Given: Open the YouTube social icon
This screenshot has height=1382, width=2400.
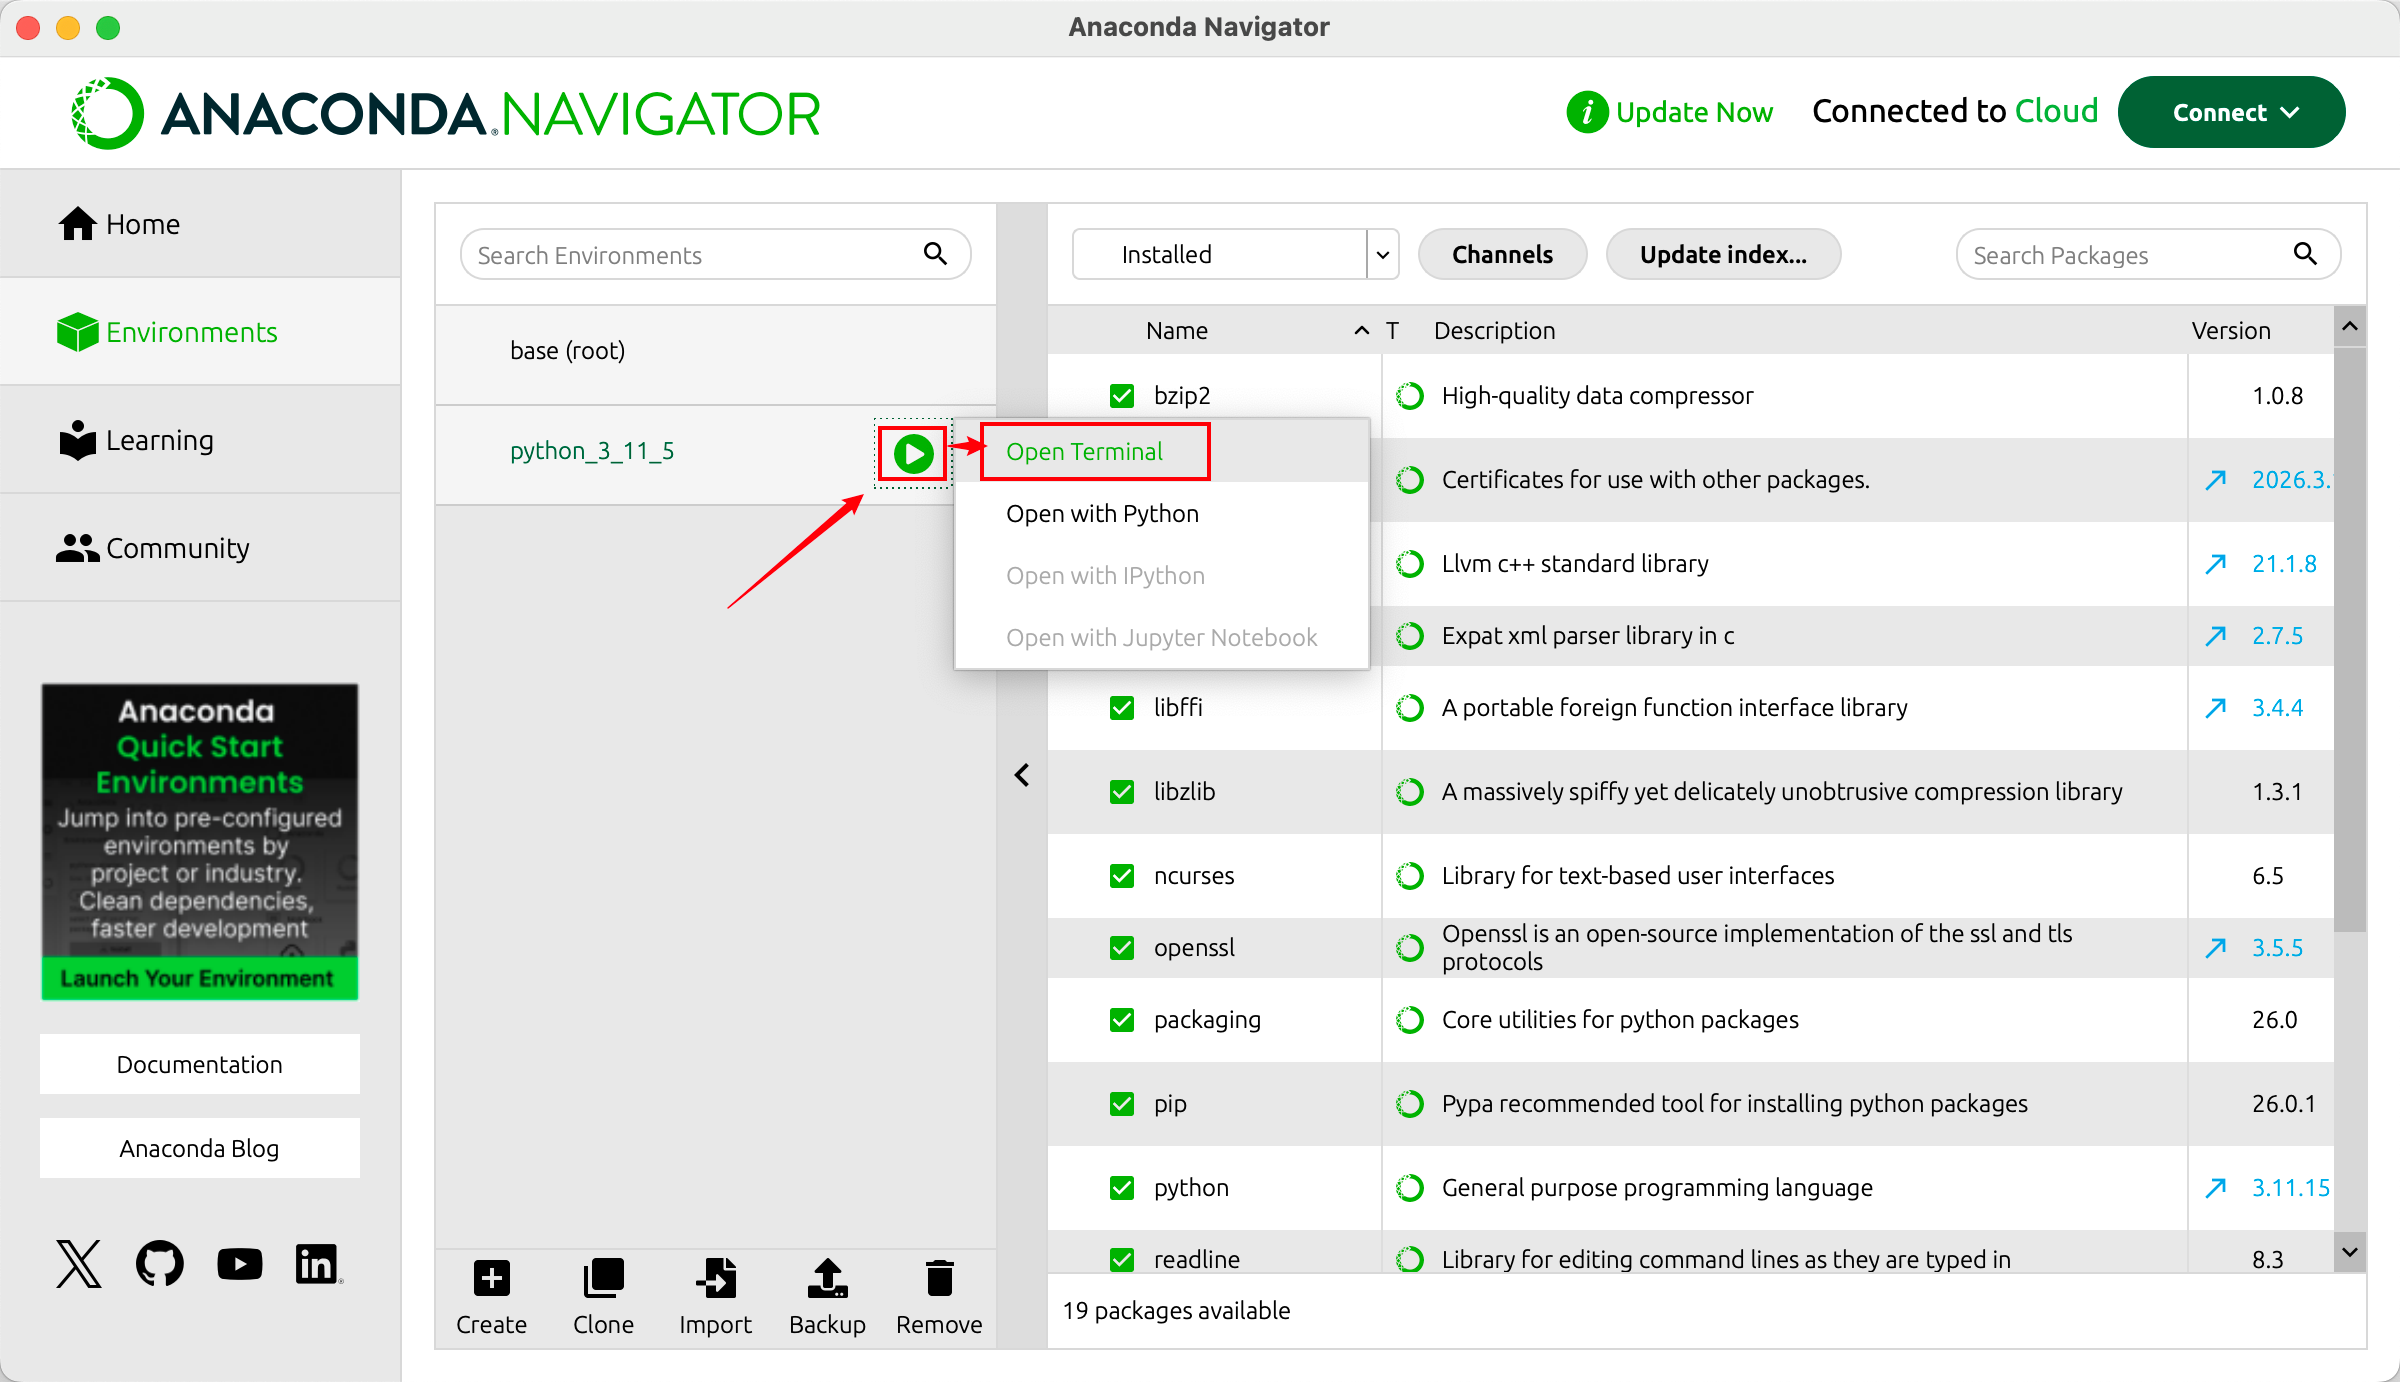Looking at the screenshot, I should [240, 1264].
